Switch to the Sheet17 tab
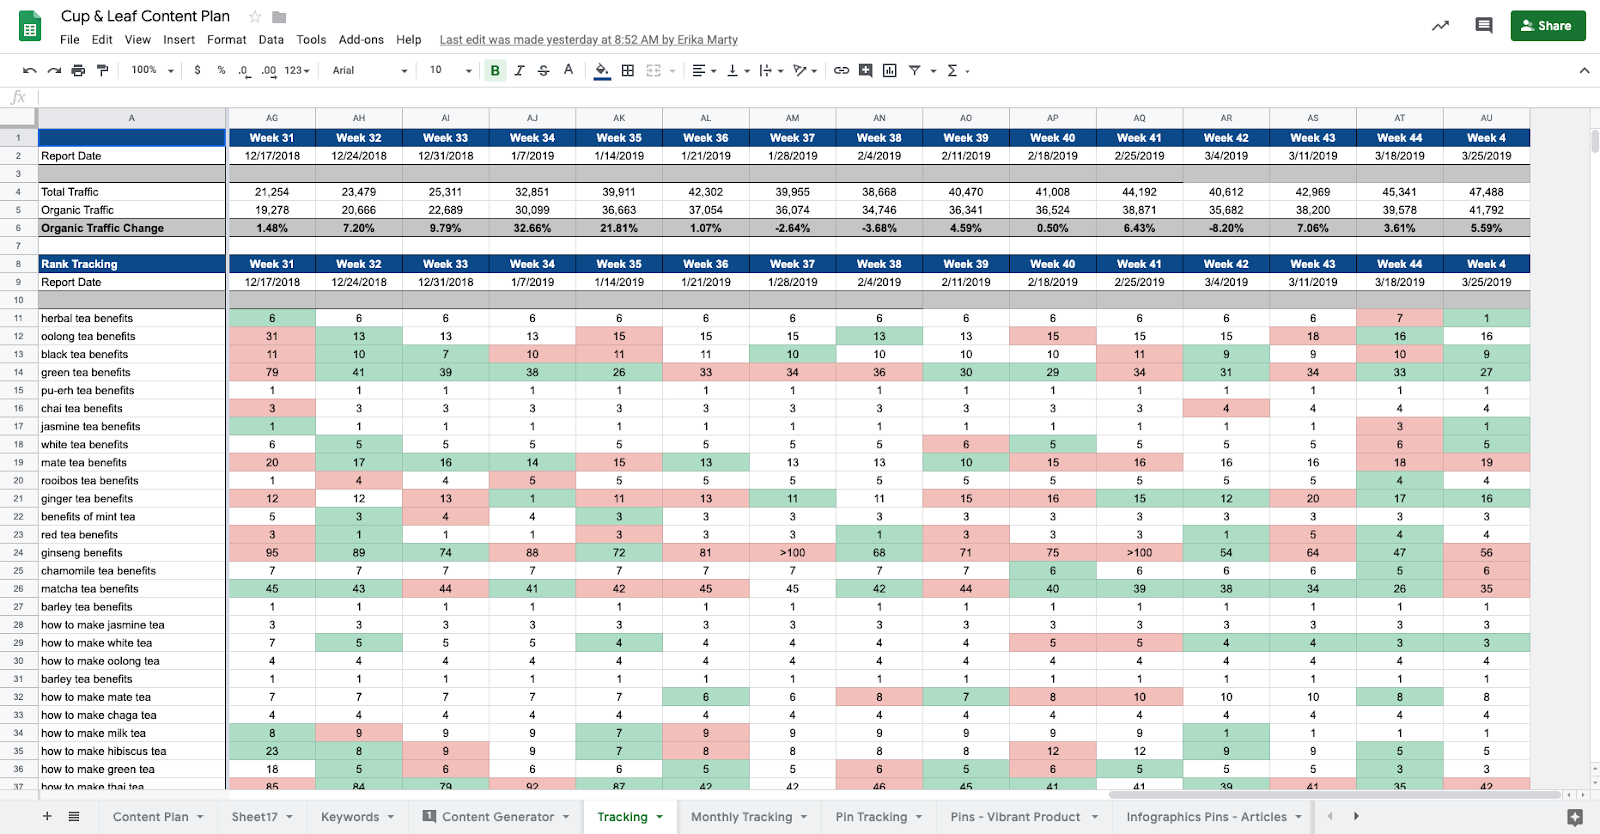Viewport: 1600px width, 834px height. pos(255,817)
